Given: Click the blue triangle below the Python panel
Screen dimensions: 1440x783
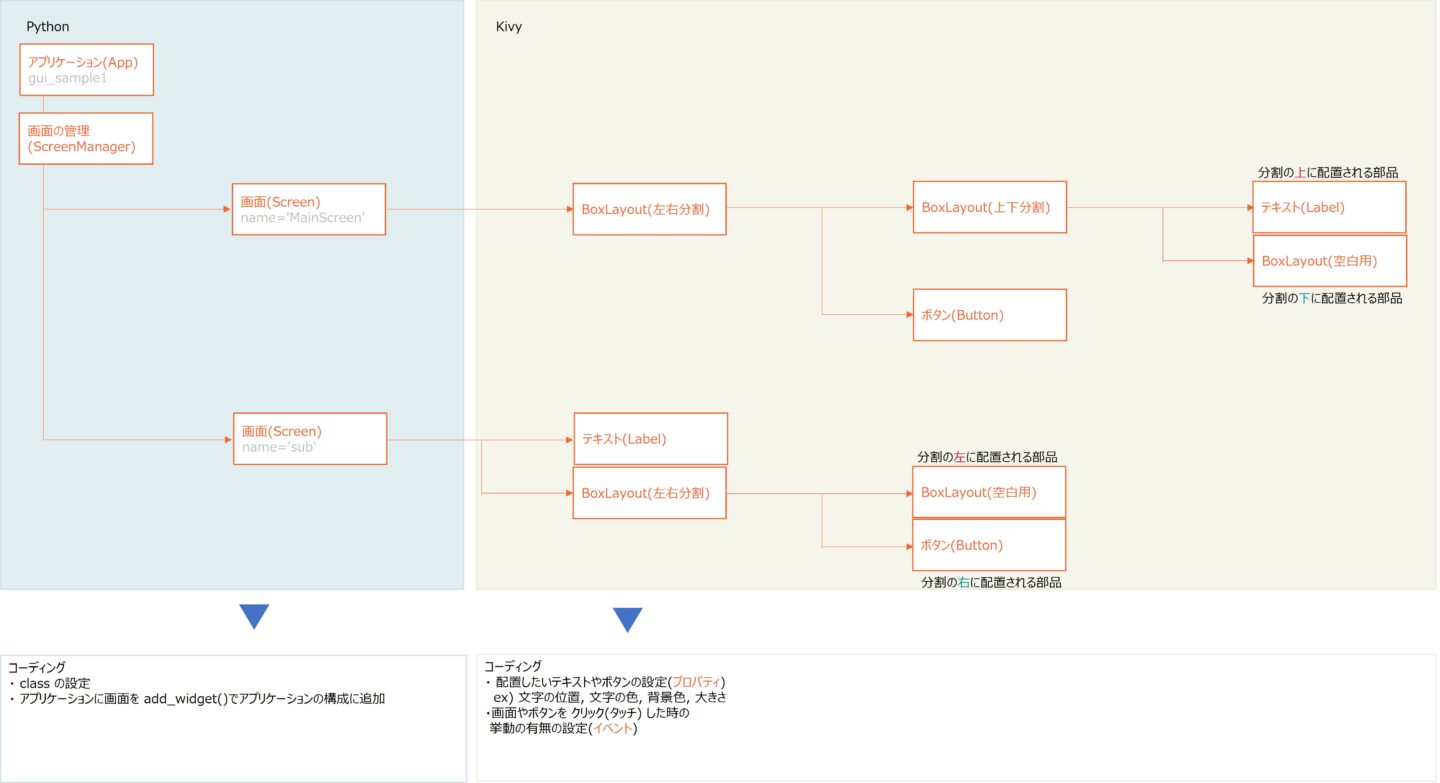Looking at the screenshot, I should (x=255, y=616).
